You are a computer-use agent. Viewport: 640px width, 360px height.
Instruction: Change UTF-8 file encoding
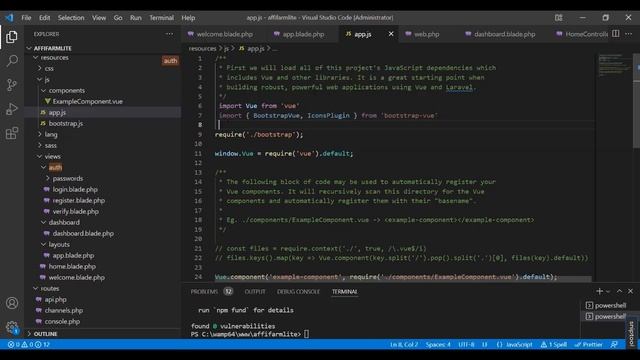coord(466,344)
